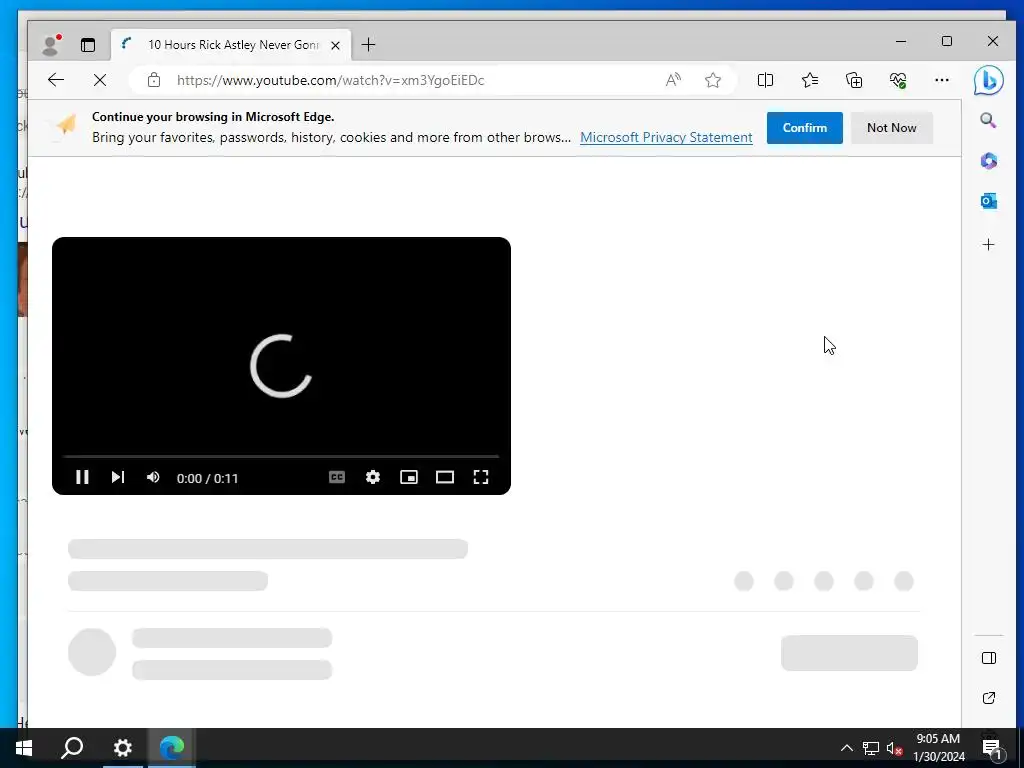1024x768 pixels.
Task: Close the Rick Astley tab
Action: [x=335, y=45]
